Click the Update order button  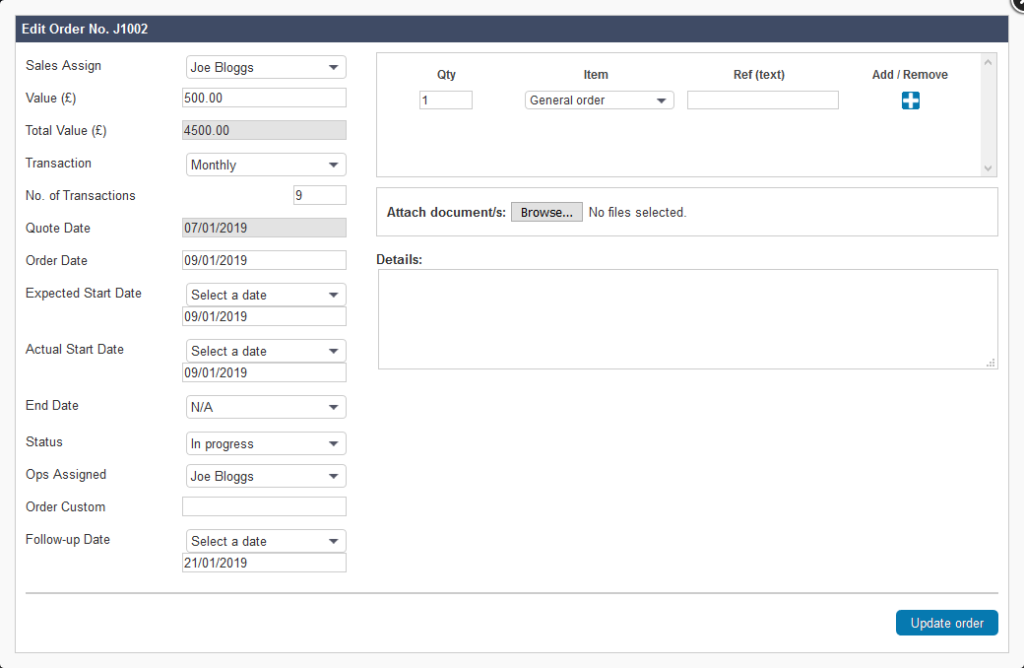tap(946, 622)
